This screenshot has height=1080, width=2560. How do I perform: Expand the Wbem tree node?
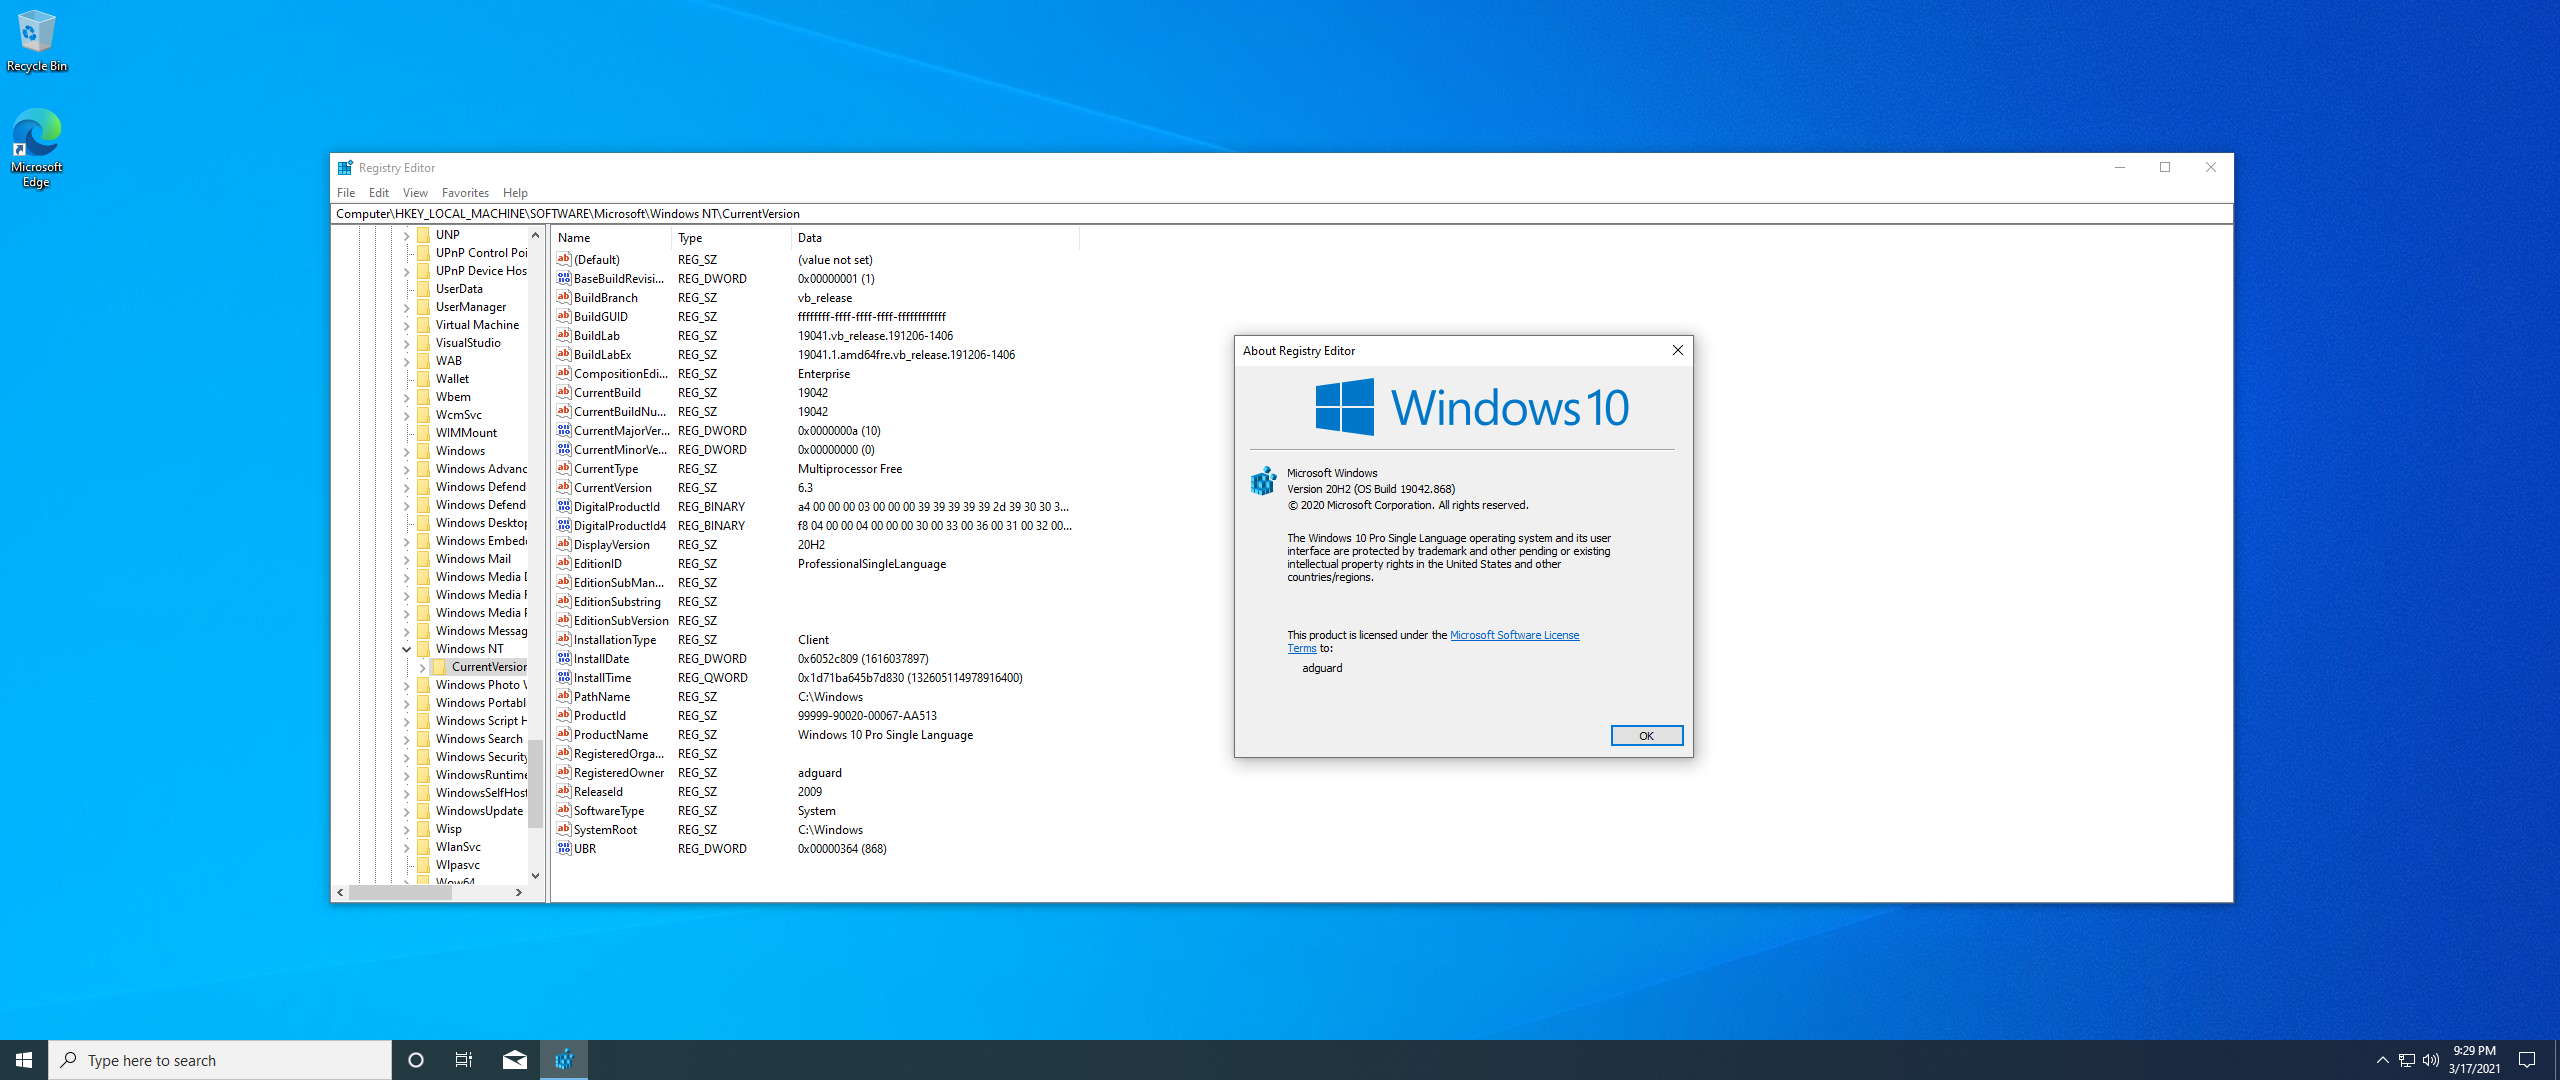(x=407, y=397)
